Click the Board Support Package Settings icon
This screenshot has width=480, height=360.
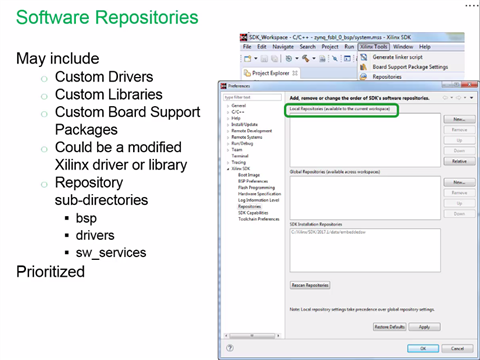point(364,67)
